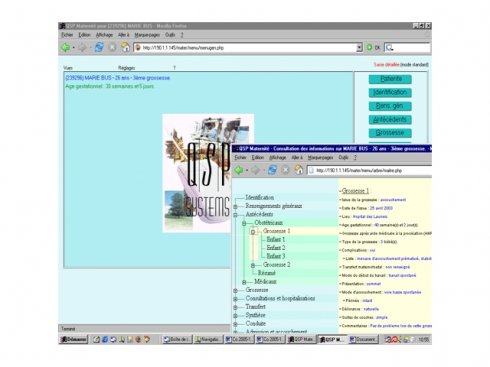Select Enfant 2 in the tree
This screenshot has width=490, height=367.
(276, 248)
